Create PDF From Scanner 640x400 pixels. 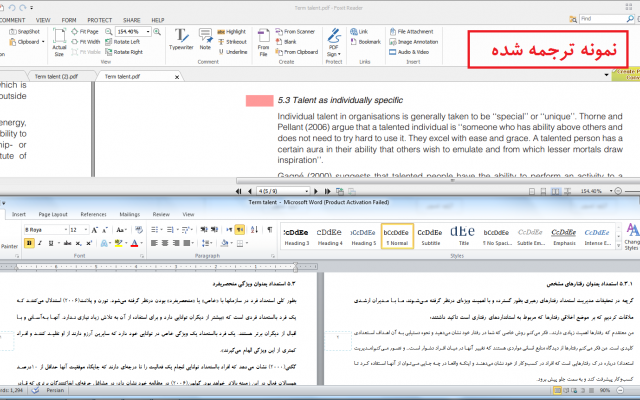click(x=295, y=31)
